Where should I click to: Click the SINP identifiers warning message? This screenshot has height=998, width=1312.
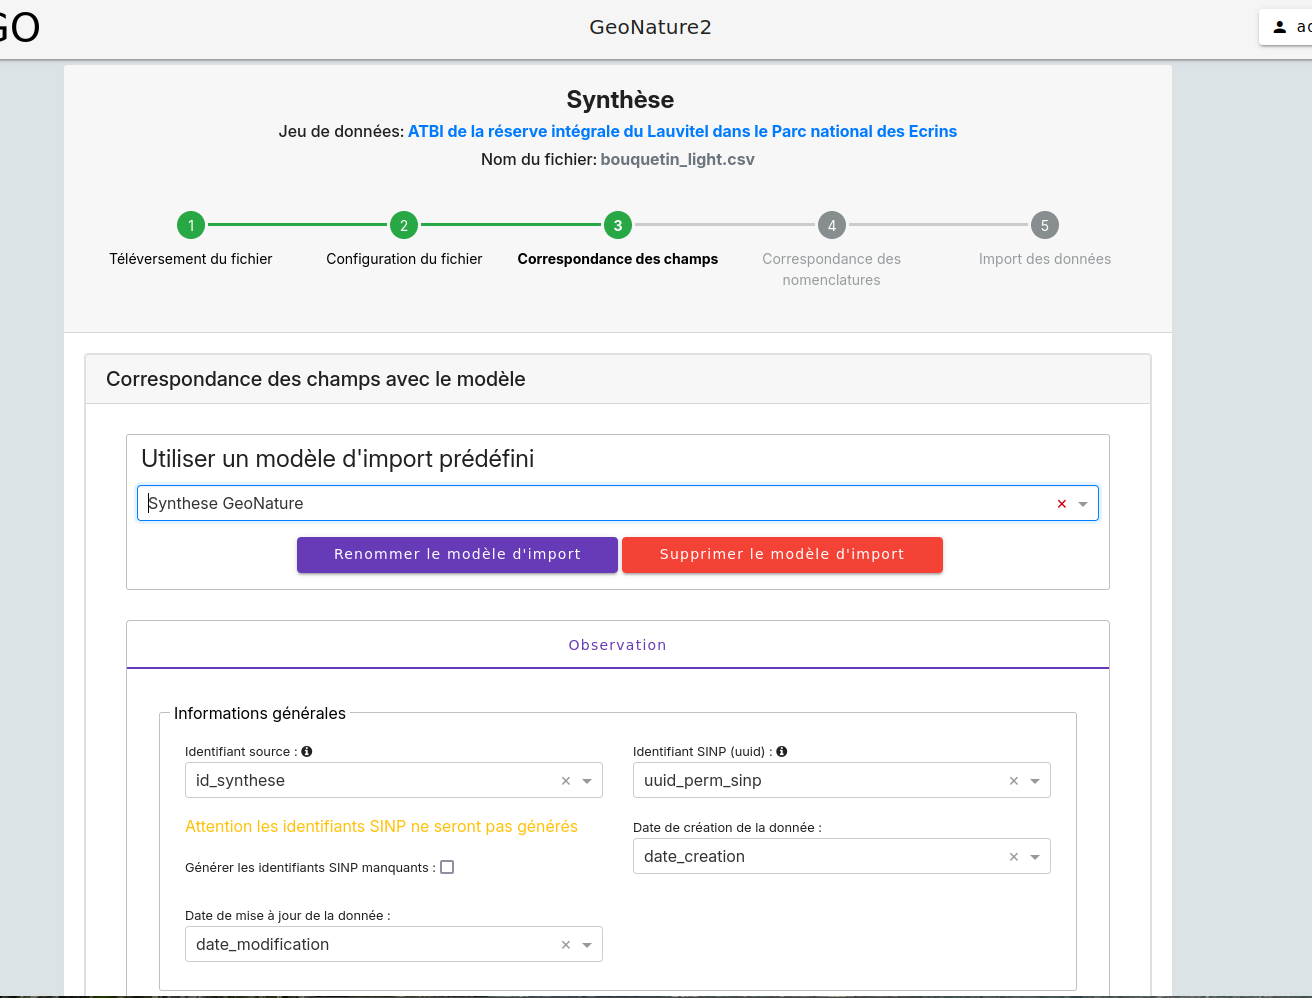(x=381, y=826)
